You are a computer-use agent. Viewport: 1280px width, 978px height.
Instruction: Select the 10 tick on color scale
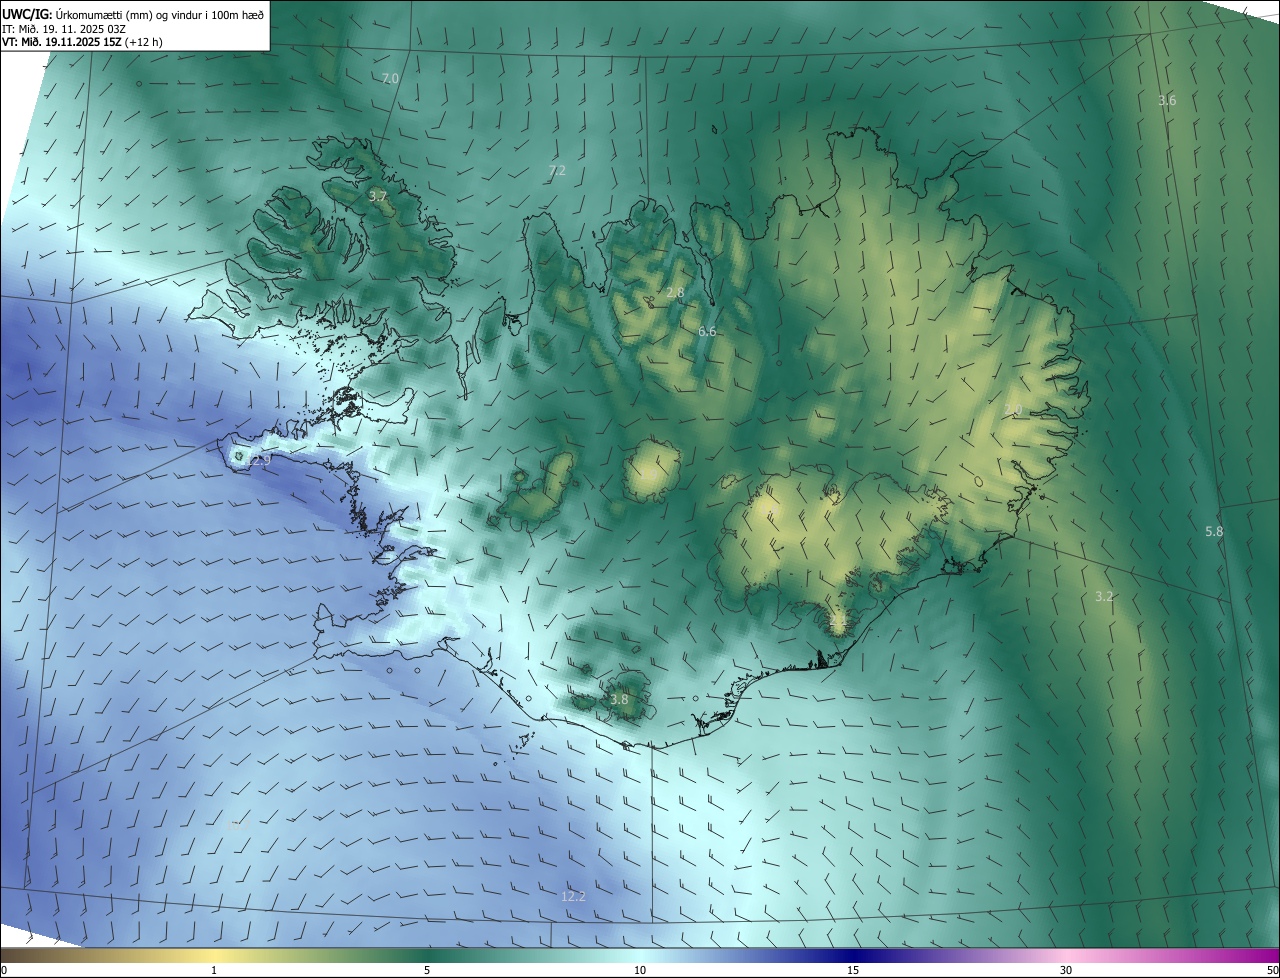click(x=640, y=970)
